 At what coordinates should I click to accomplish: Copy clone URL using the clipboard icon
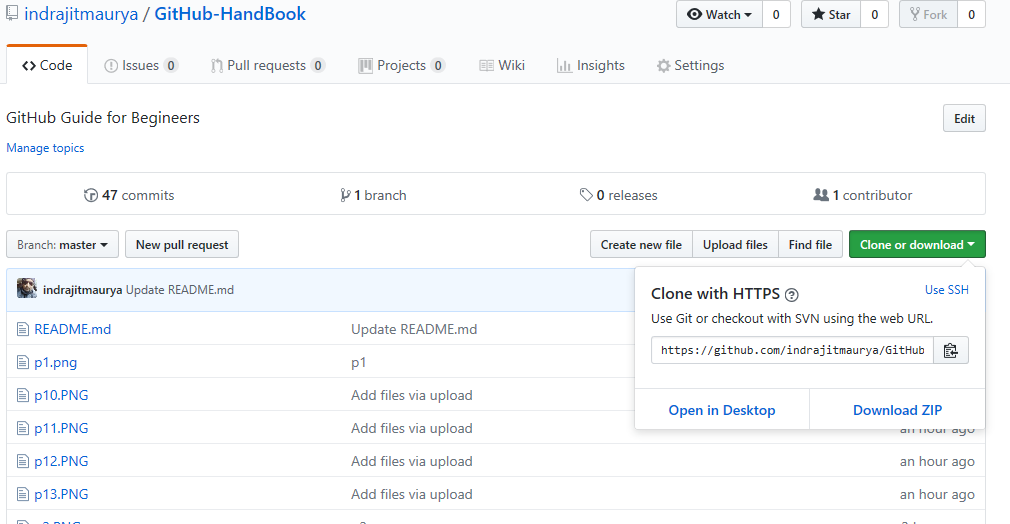(x=951, y=350)
